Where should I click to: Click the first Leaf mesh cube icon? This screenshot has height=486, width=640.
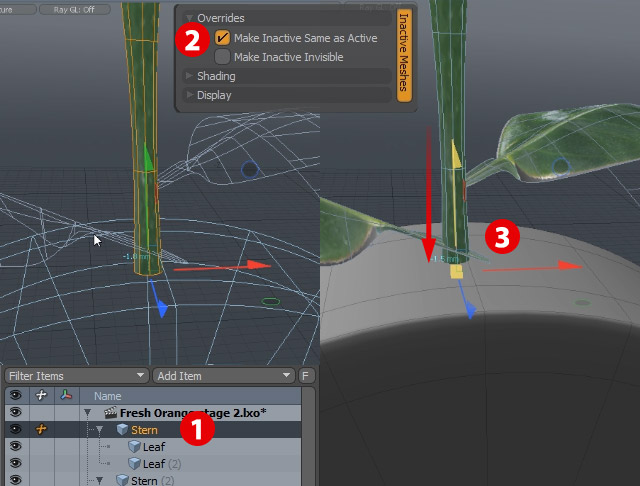click(134, 447)
